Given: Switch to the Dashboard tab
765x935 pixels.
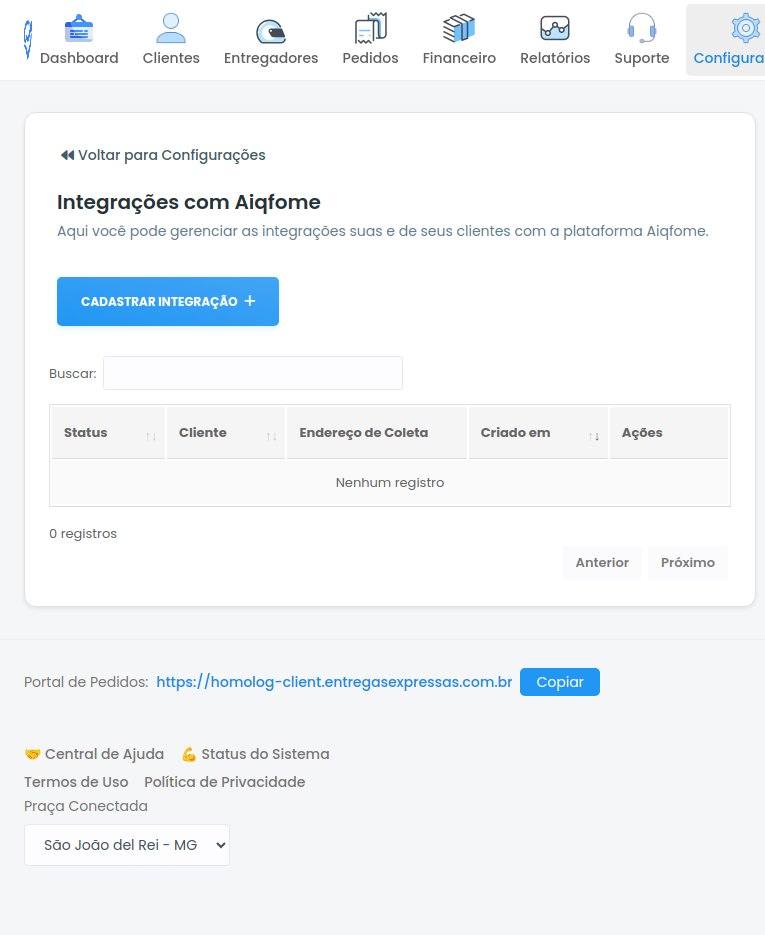Looking at the screenshot, I should tap(80, 38).
